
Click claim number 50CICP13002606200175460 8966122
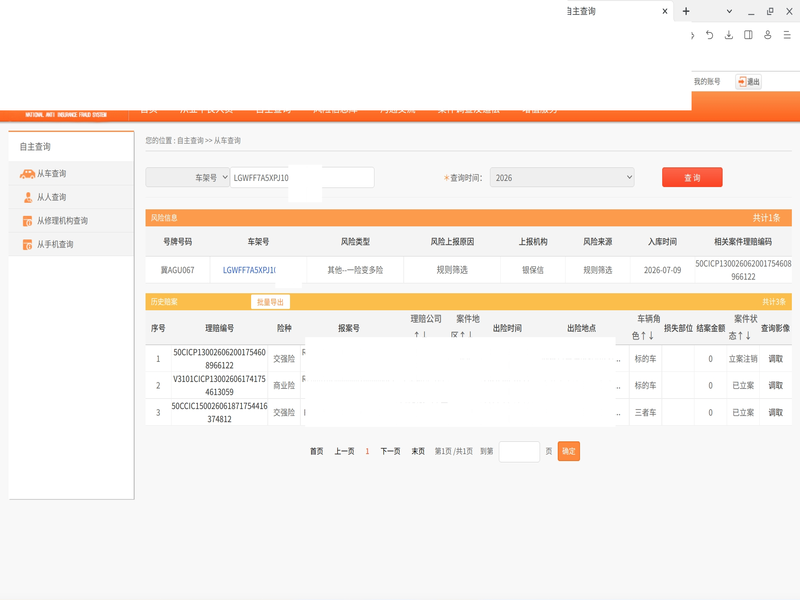point(219,359)
